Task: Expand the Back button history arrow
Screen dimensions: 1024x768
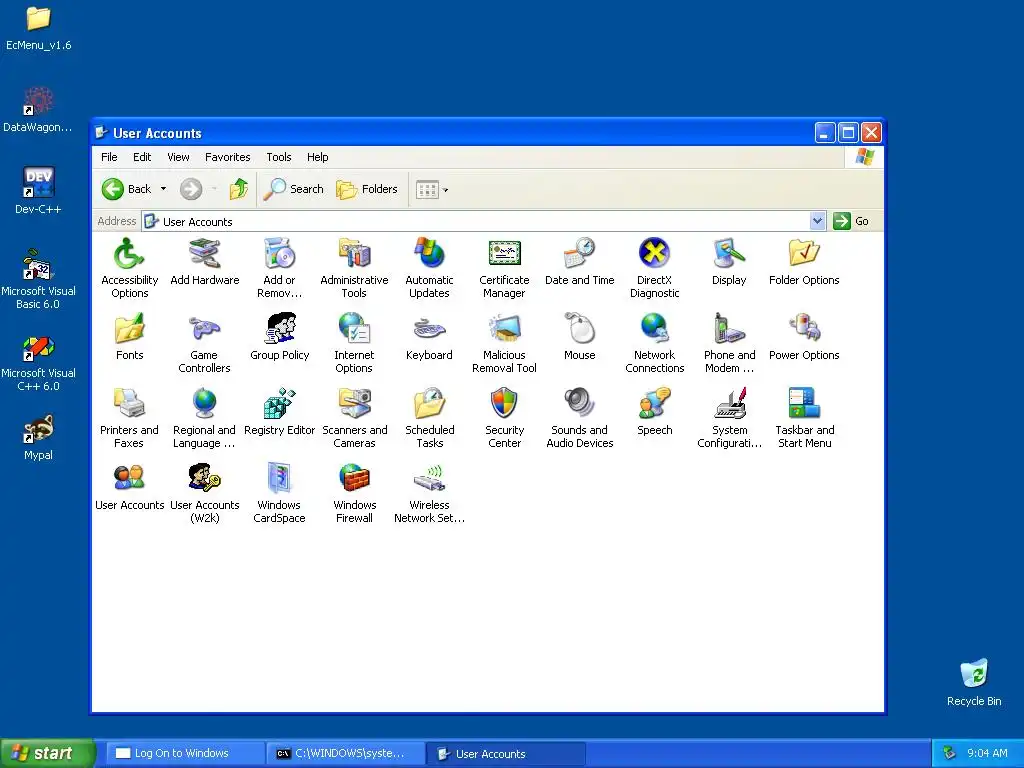Action: tap(163, 189)
